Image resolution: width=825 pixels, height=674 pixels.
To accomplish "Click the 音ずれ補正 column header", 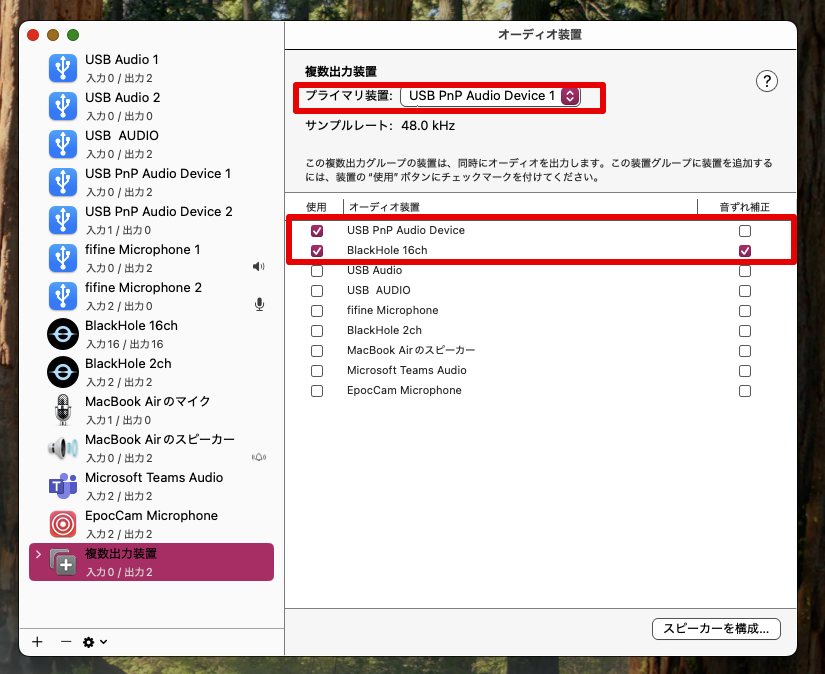I will click(744, 207).
